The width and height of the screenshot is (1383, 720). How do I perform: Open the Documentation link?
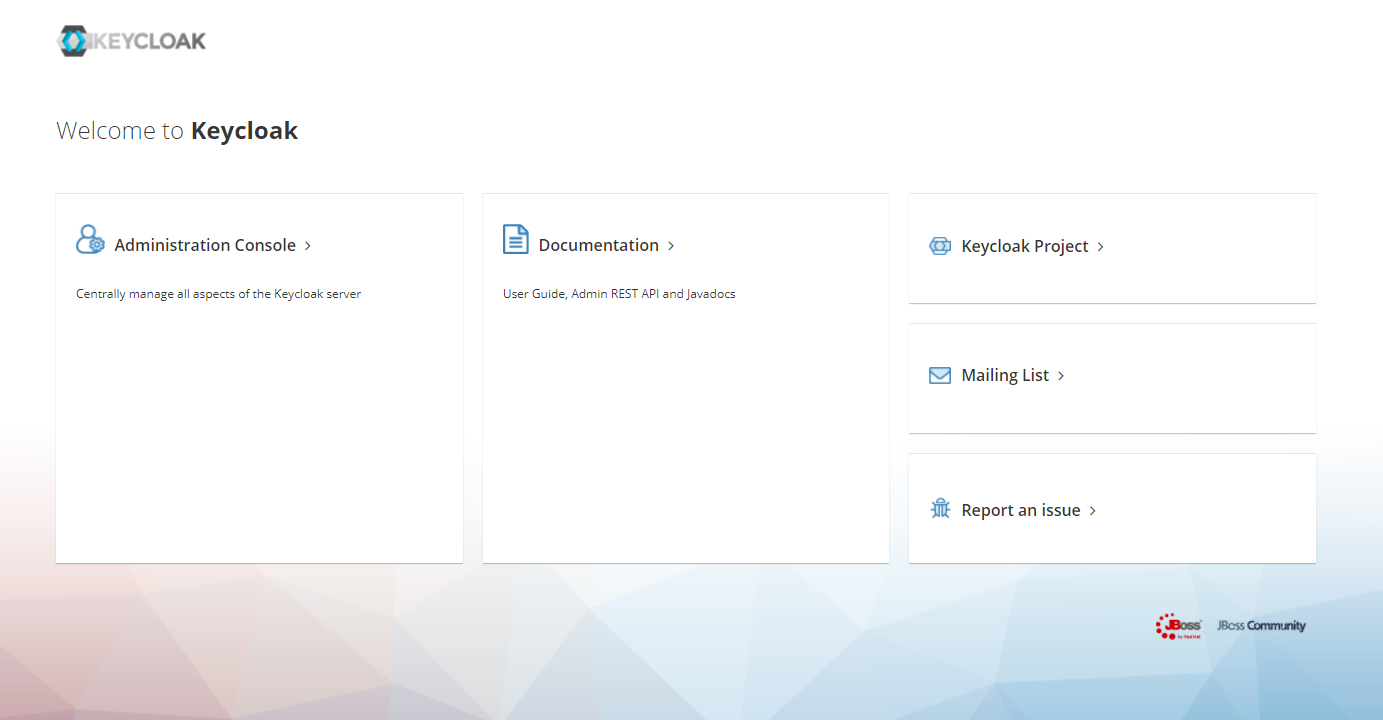click(x=598, y=245)
